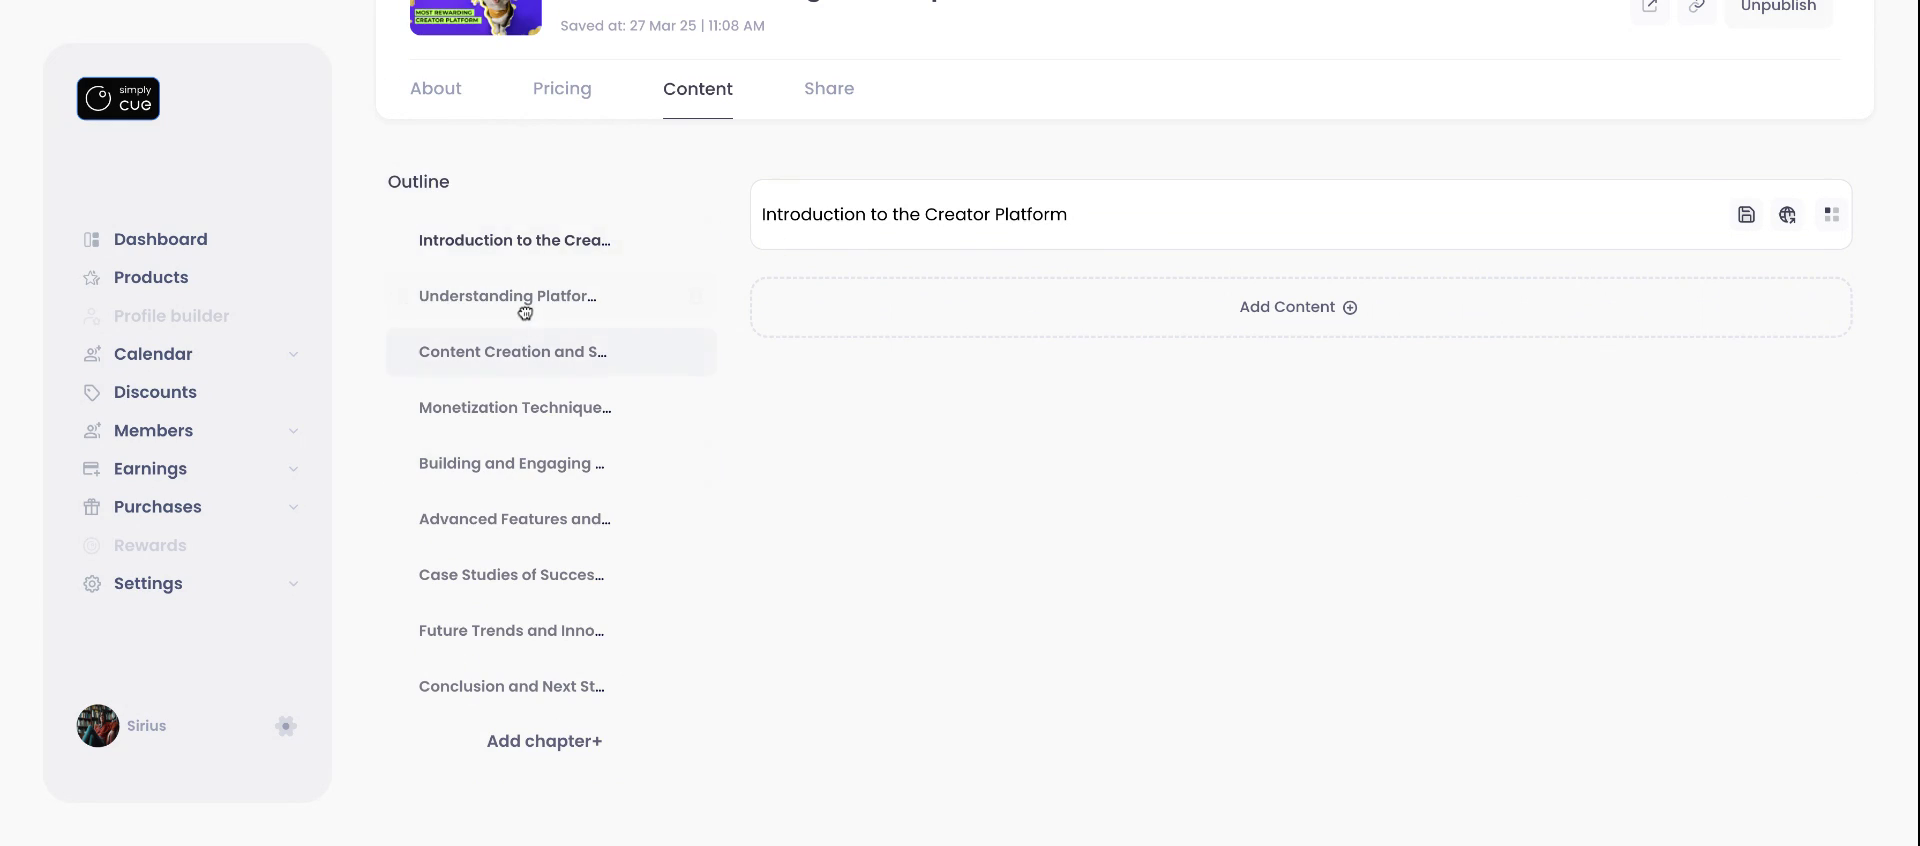The width and height of the screenshot is (1920, 846).
Task: Expand the Settings submenu arrow
Action: 293,584
